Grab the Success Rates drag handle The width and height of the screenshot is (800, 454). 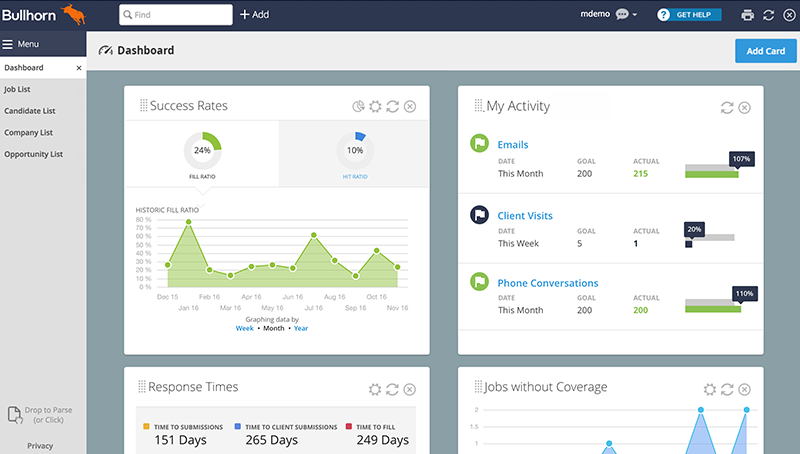point(144,106)
